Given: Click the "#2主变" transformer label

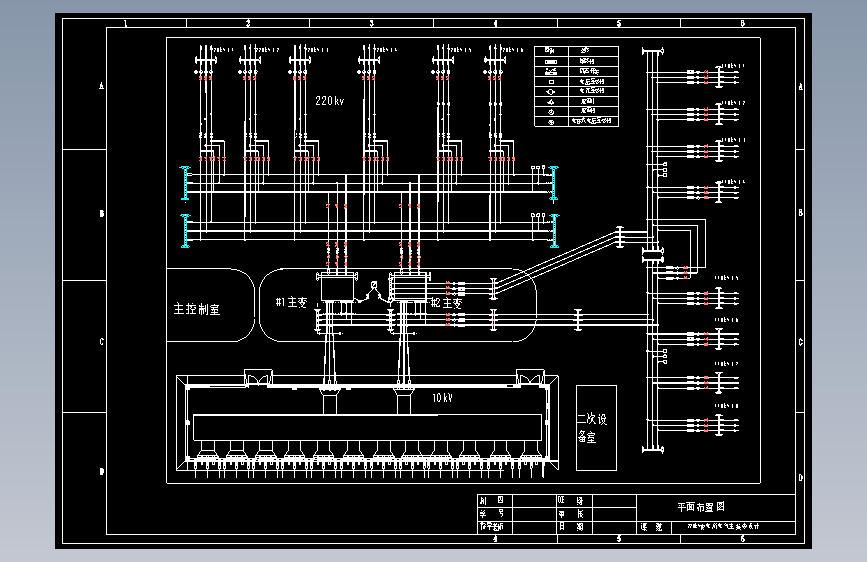Looking at the screenshot, I should click(x=446, y=303).
